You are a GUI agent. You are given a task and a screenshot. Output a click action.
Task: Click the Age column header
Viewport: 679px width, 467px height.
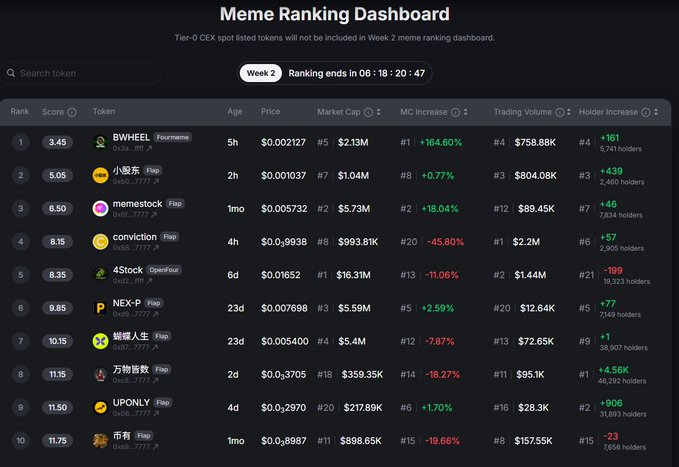[235, 112]
